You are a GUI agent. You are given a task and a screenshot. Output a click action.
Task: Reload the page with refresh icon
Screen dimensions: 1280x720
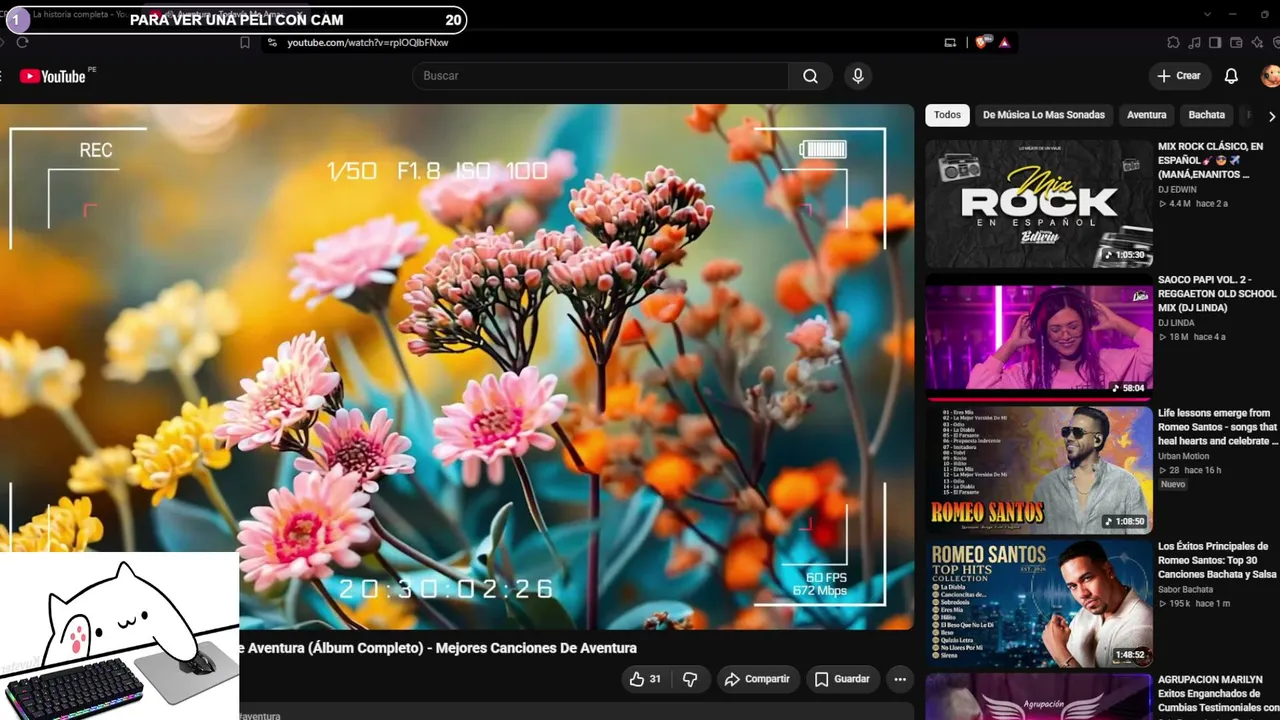coord(22,42)
